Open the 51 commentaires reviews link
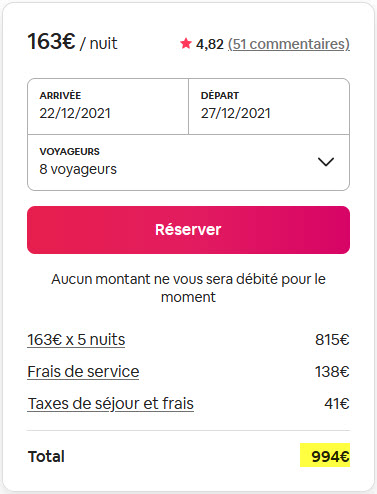Image resolution: width=377 pixels, height=494 pixels. [x=289, y=44]
